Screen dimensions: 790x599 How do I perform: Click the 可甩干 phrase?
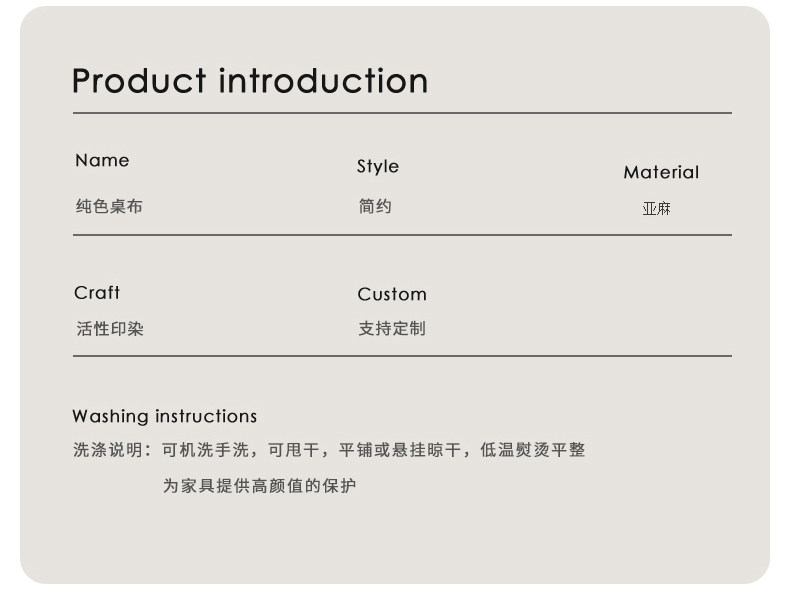coord(293,451)
